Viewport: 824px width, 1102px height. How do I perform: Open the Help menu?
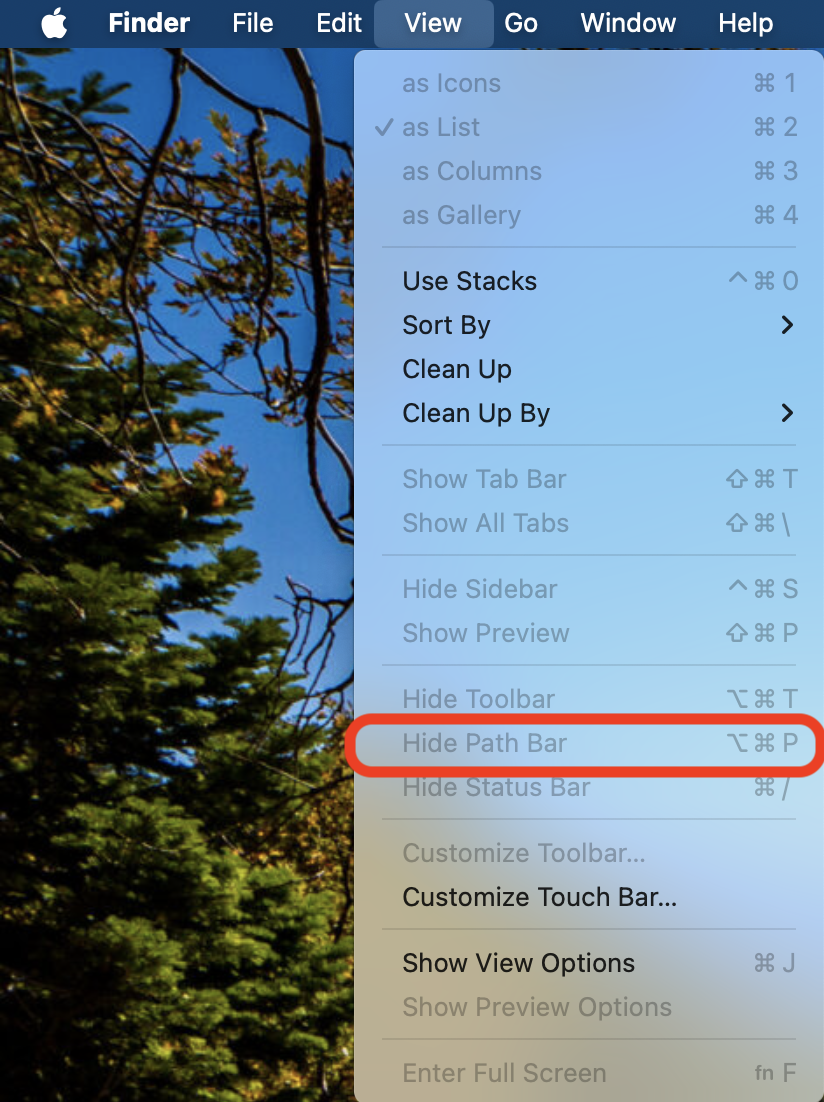pos(745,23)
